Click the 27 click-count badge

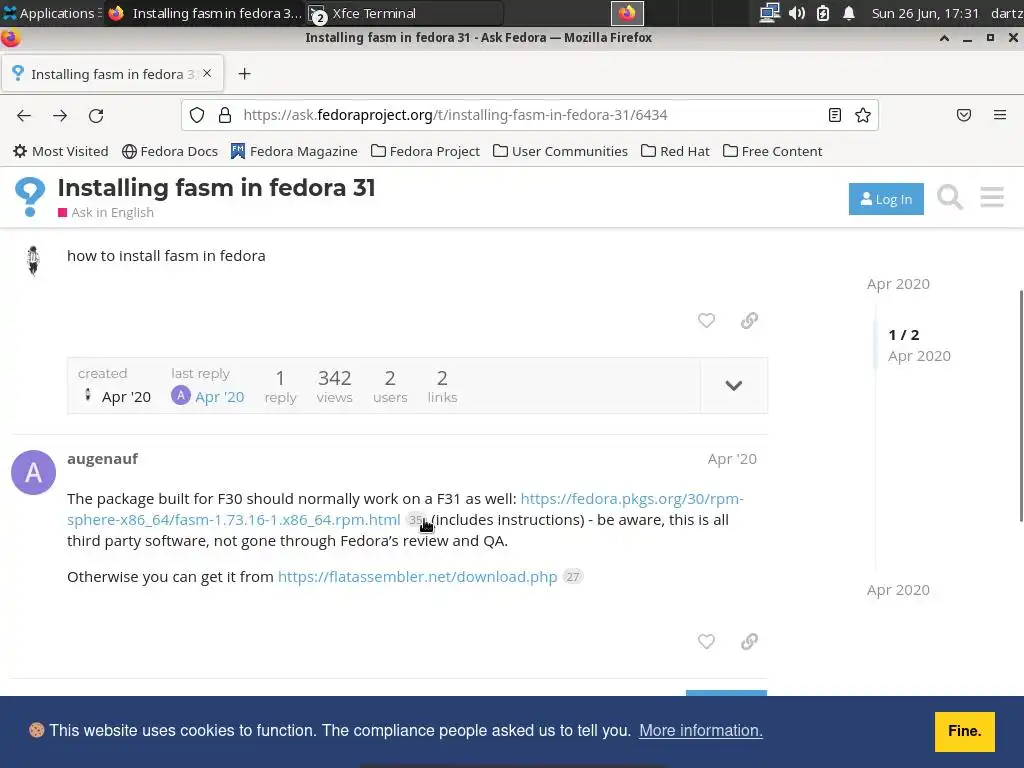click(573, 577)
